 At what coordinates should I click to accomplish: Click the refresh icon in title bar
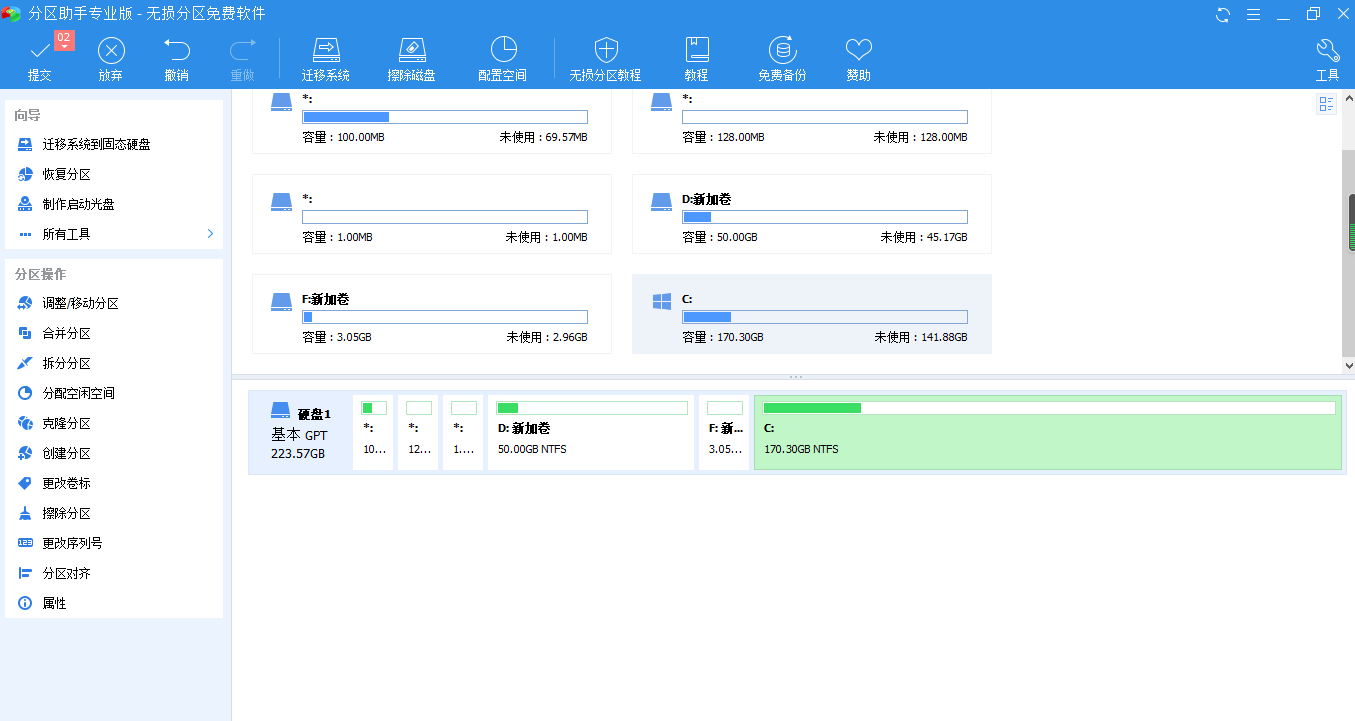[1223, 14]
